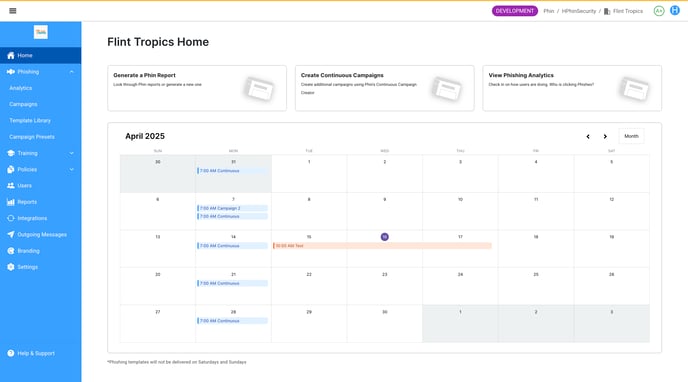Screen dimensions: 688x382
Task: Open the Reports menu item
Action: tap(40, 202)
